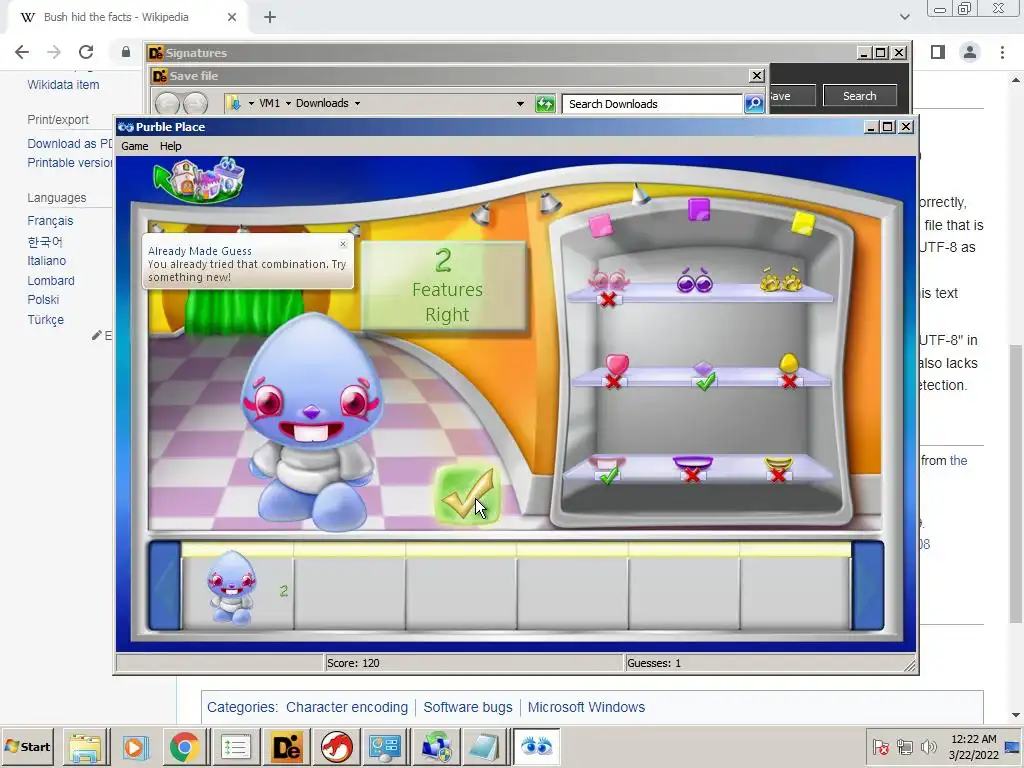Image resolution: width=1024 pixels, height=768 pixels.
Task: Pick the purple nose on middle shelf
Action: coord(703,368)
